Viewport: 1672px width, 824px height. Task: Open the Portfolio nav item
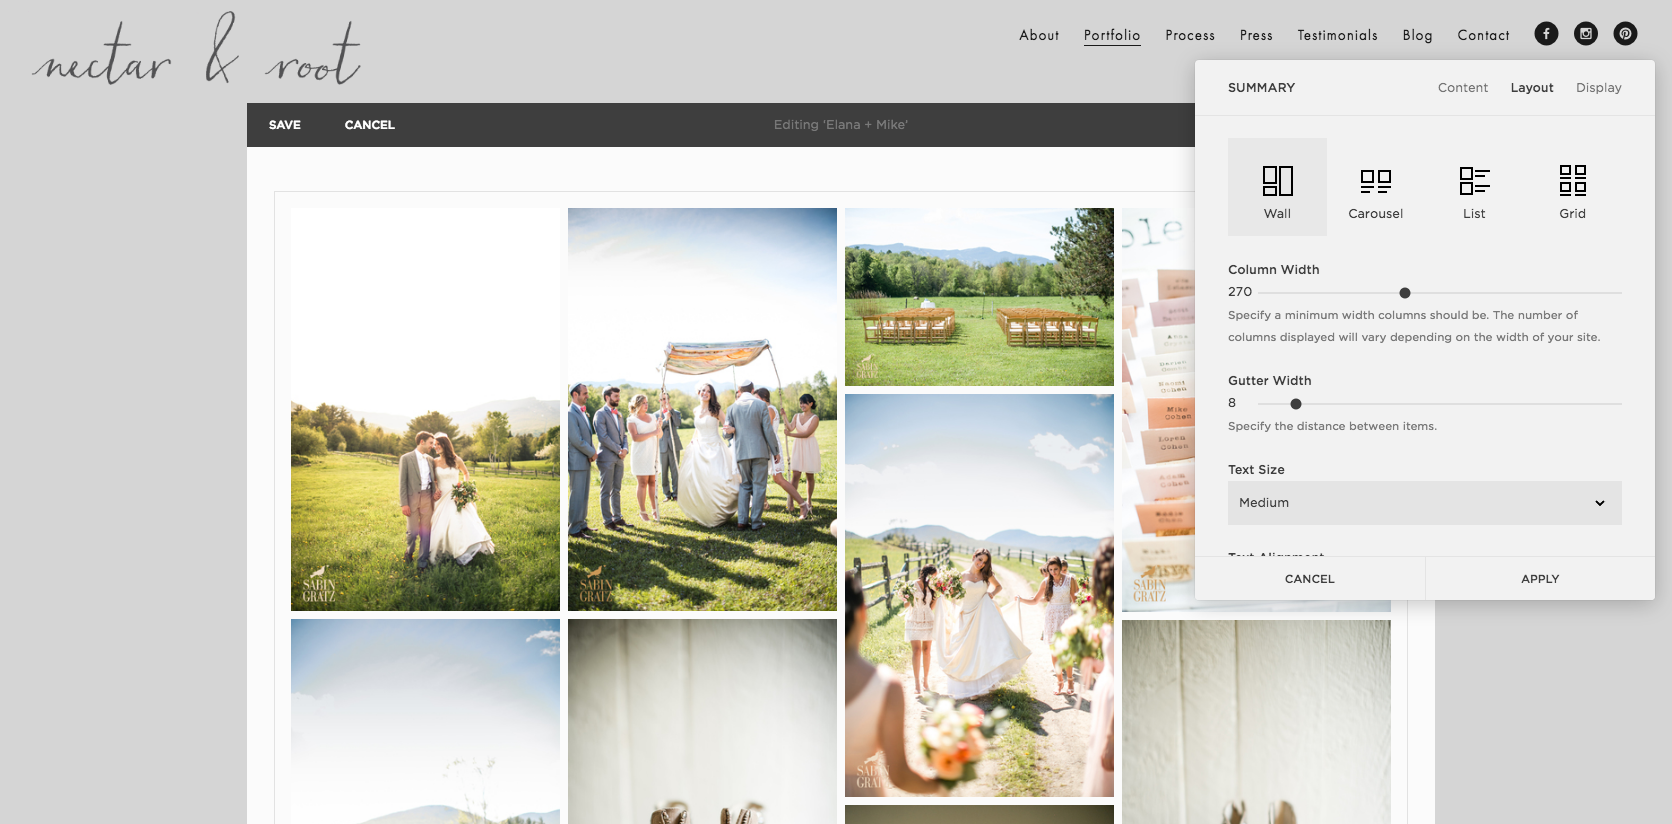click(x=1112, y=35)
